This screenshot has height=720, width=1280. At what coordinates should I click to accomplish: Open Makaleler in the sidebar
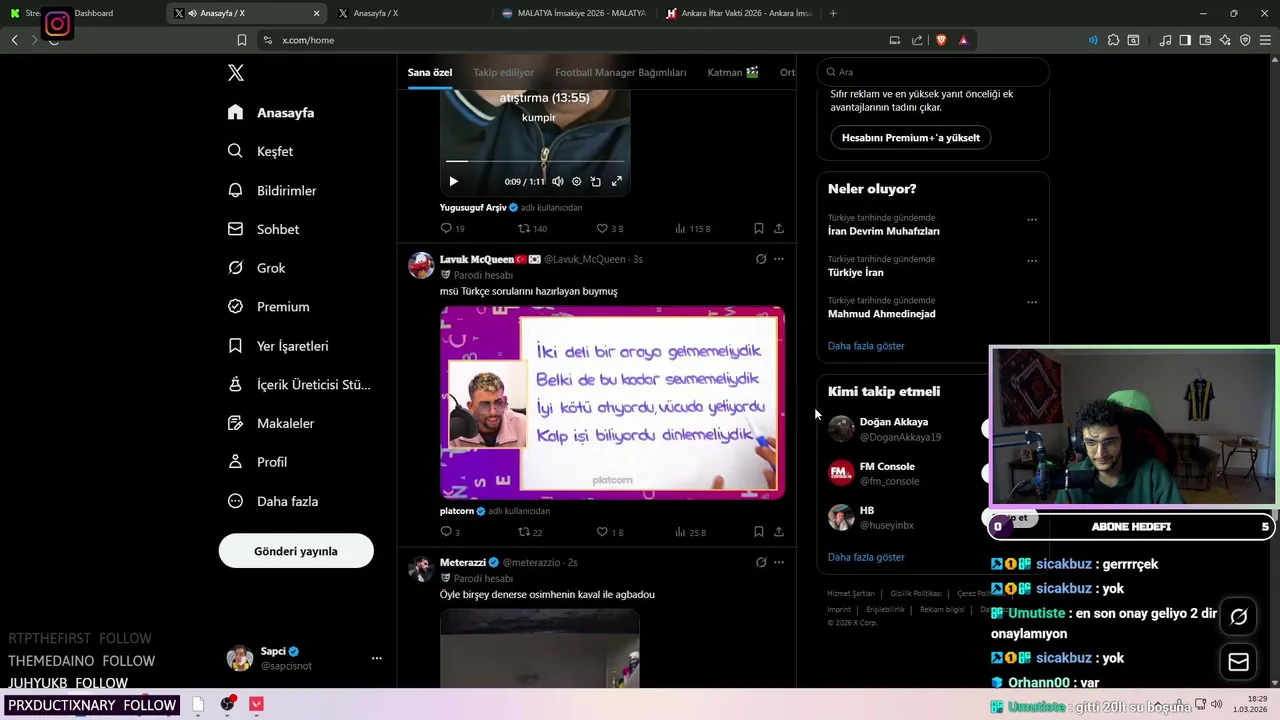tap(271, 423)
